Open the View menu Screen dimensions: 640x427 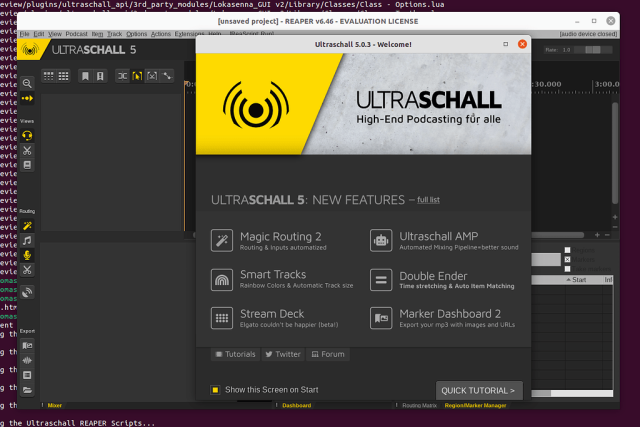[x=55, y=34]
